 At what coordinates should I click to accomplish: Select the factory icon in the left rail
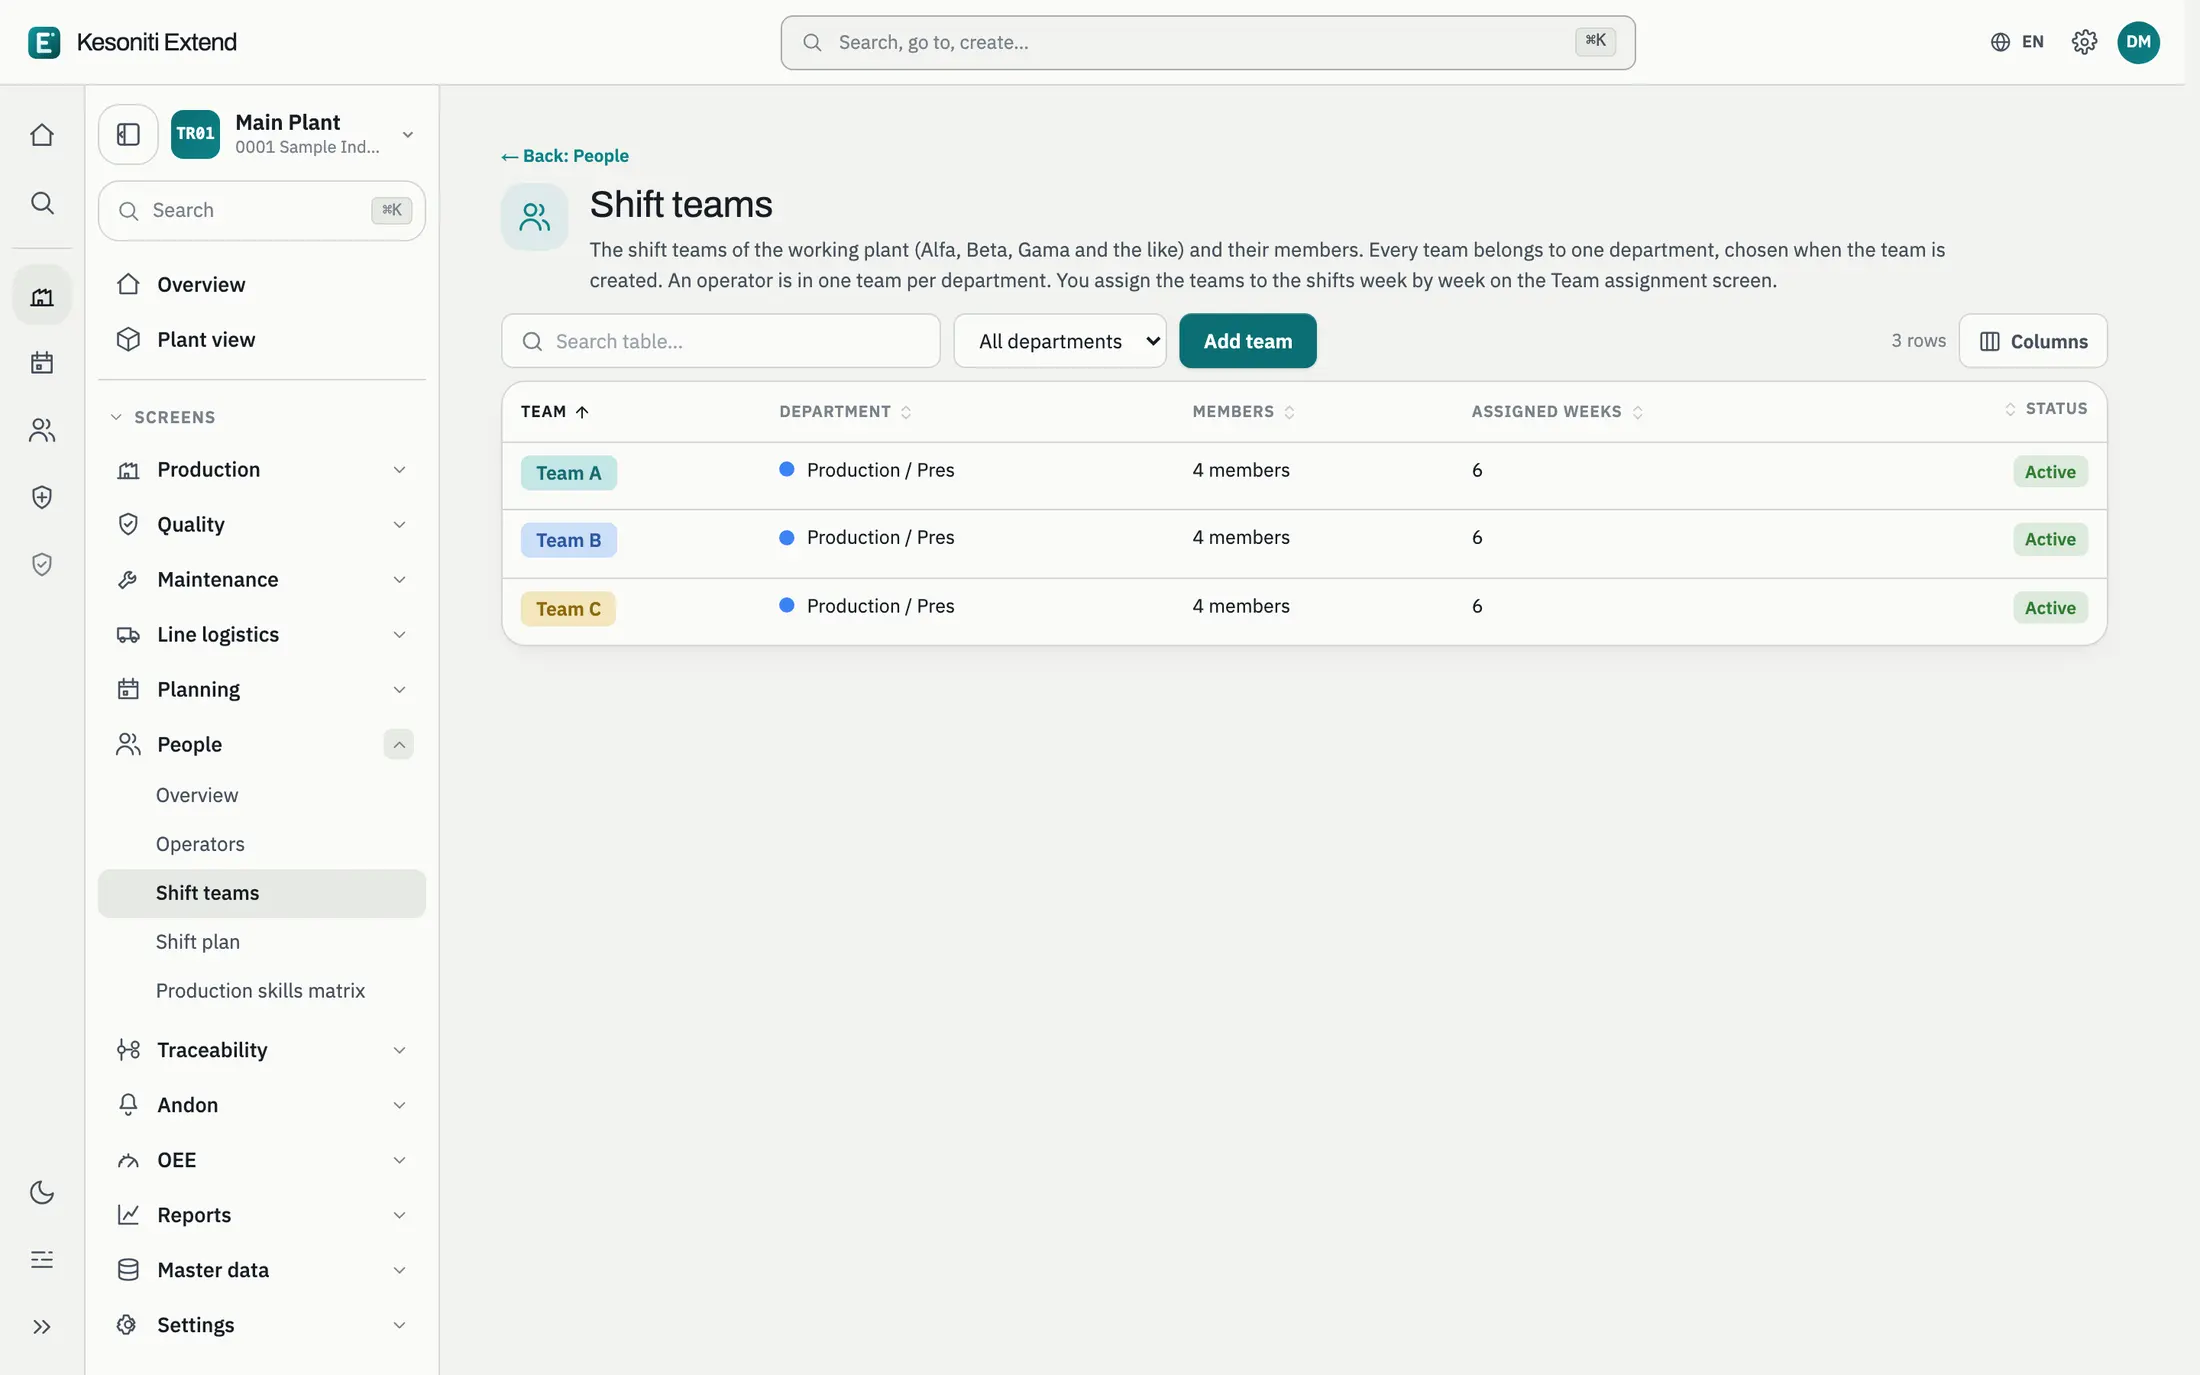point(42,296)
